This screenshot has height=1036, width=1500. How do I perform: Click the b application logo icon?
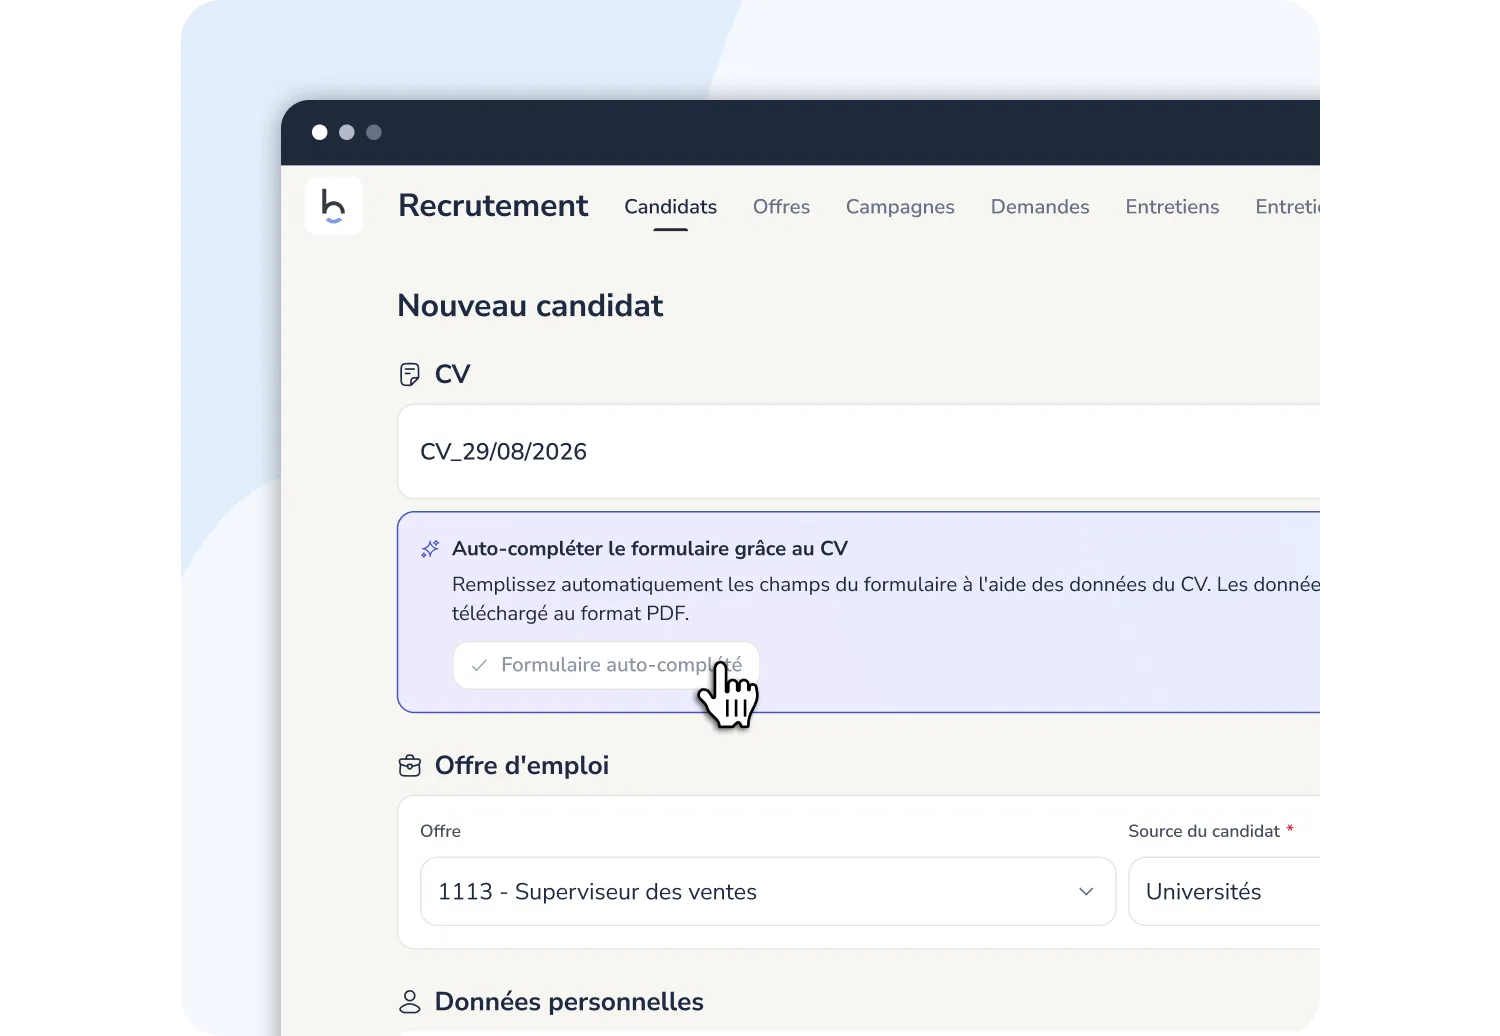click(334, 206)
